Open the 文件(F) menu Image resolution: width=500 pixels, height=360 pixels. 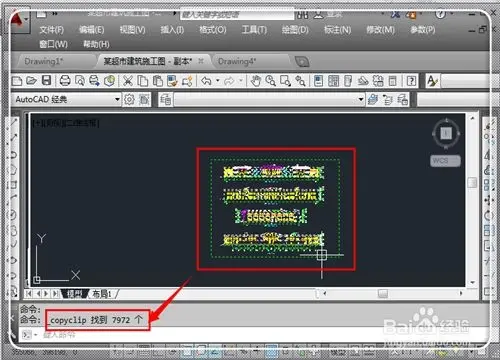[52, 30]
